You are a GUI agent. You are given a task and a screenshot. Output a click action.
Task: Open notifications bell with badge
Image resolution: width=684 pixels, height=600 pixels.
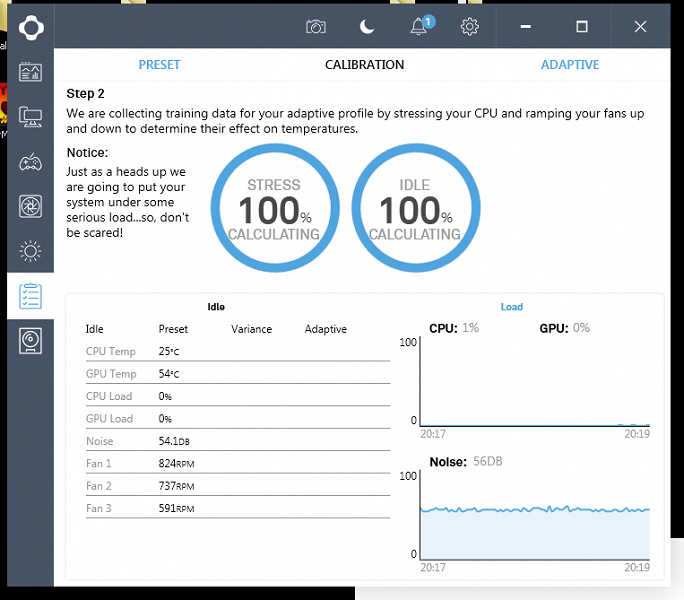click(x=421, y=26)
